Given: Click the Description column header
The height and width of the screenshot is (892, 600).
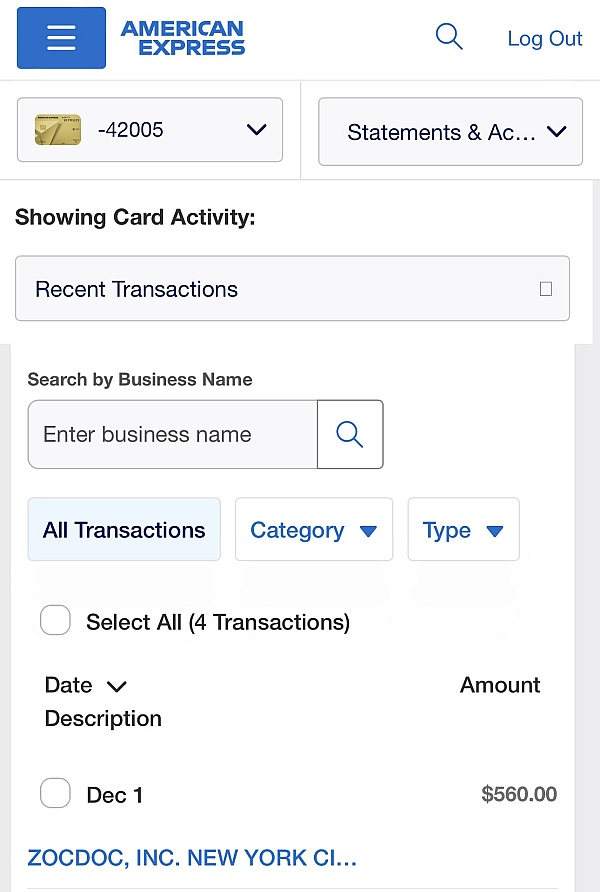Looking at the screenshot, I should point(103,718).
